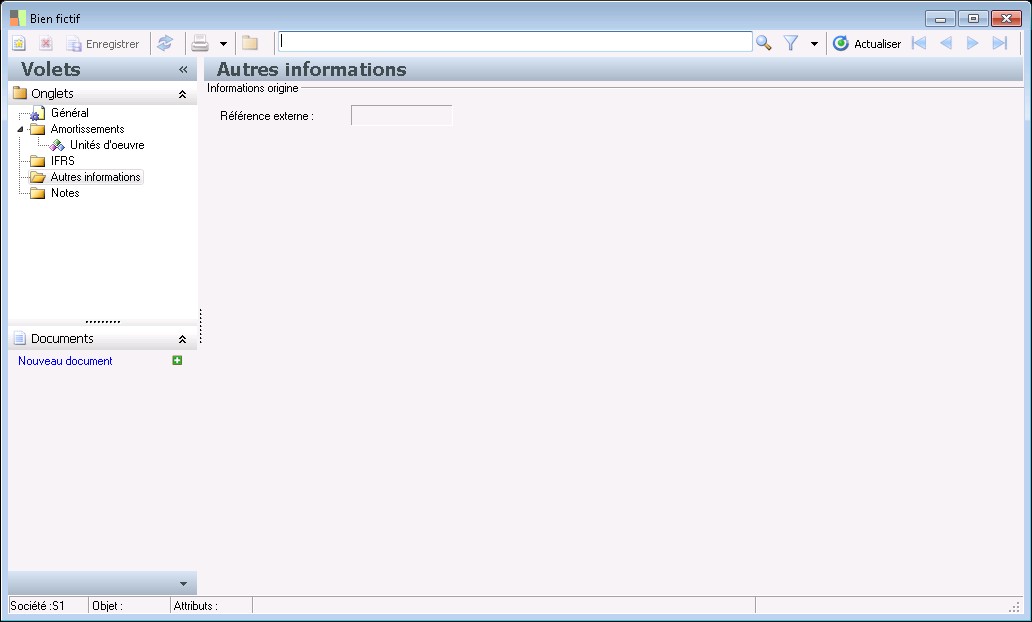Go to first record navigation arrow
1032x622 pixels.
[919, 43]
